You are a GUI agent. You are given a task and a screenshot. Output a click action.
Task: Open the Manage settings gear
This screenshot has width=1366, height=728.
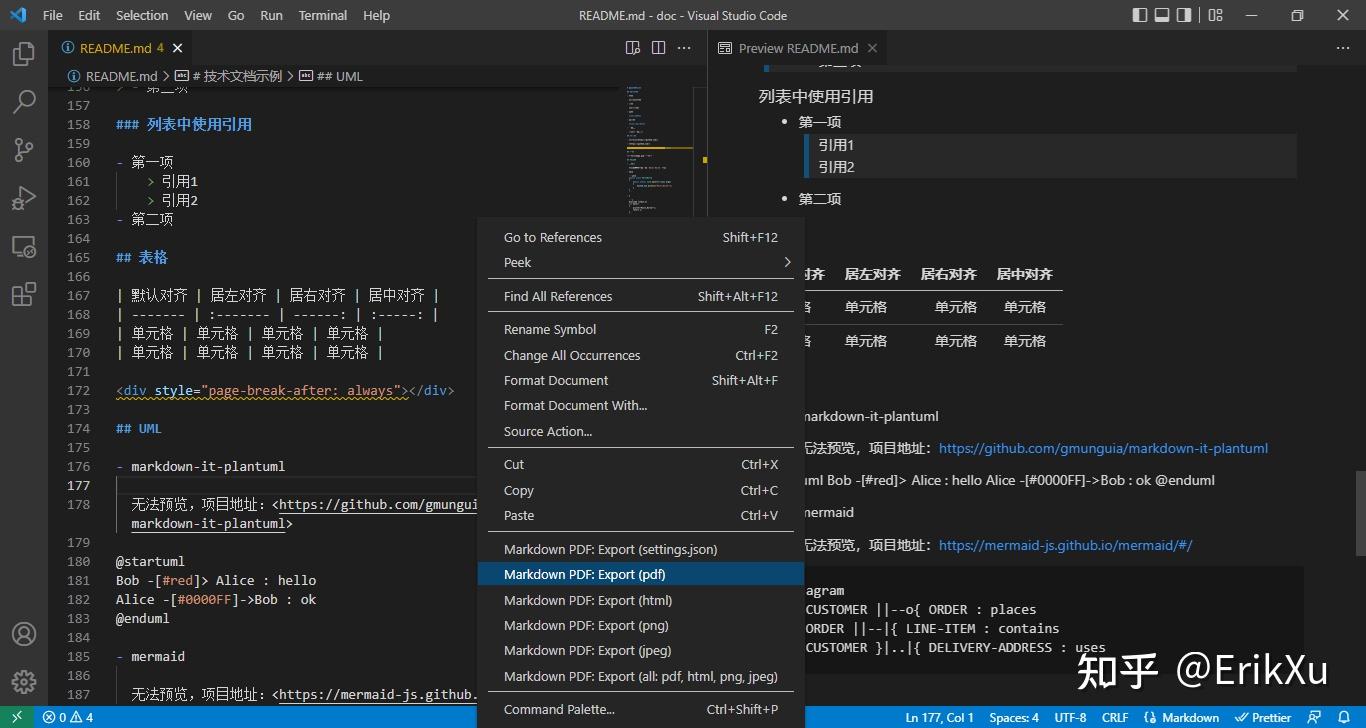tap(23, 682)
